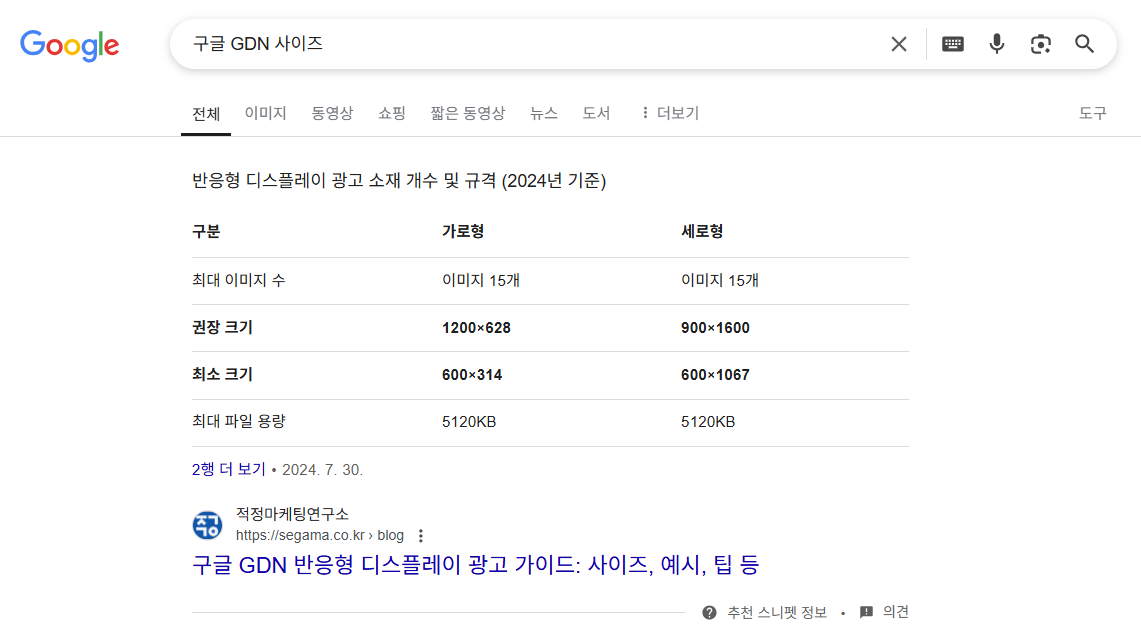Click the 600×1067 cell
The image size is (1141, 643).
click(x=715, y=375)
